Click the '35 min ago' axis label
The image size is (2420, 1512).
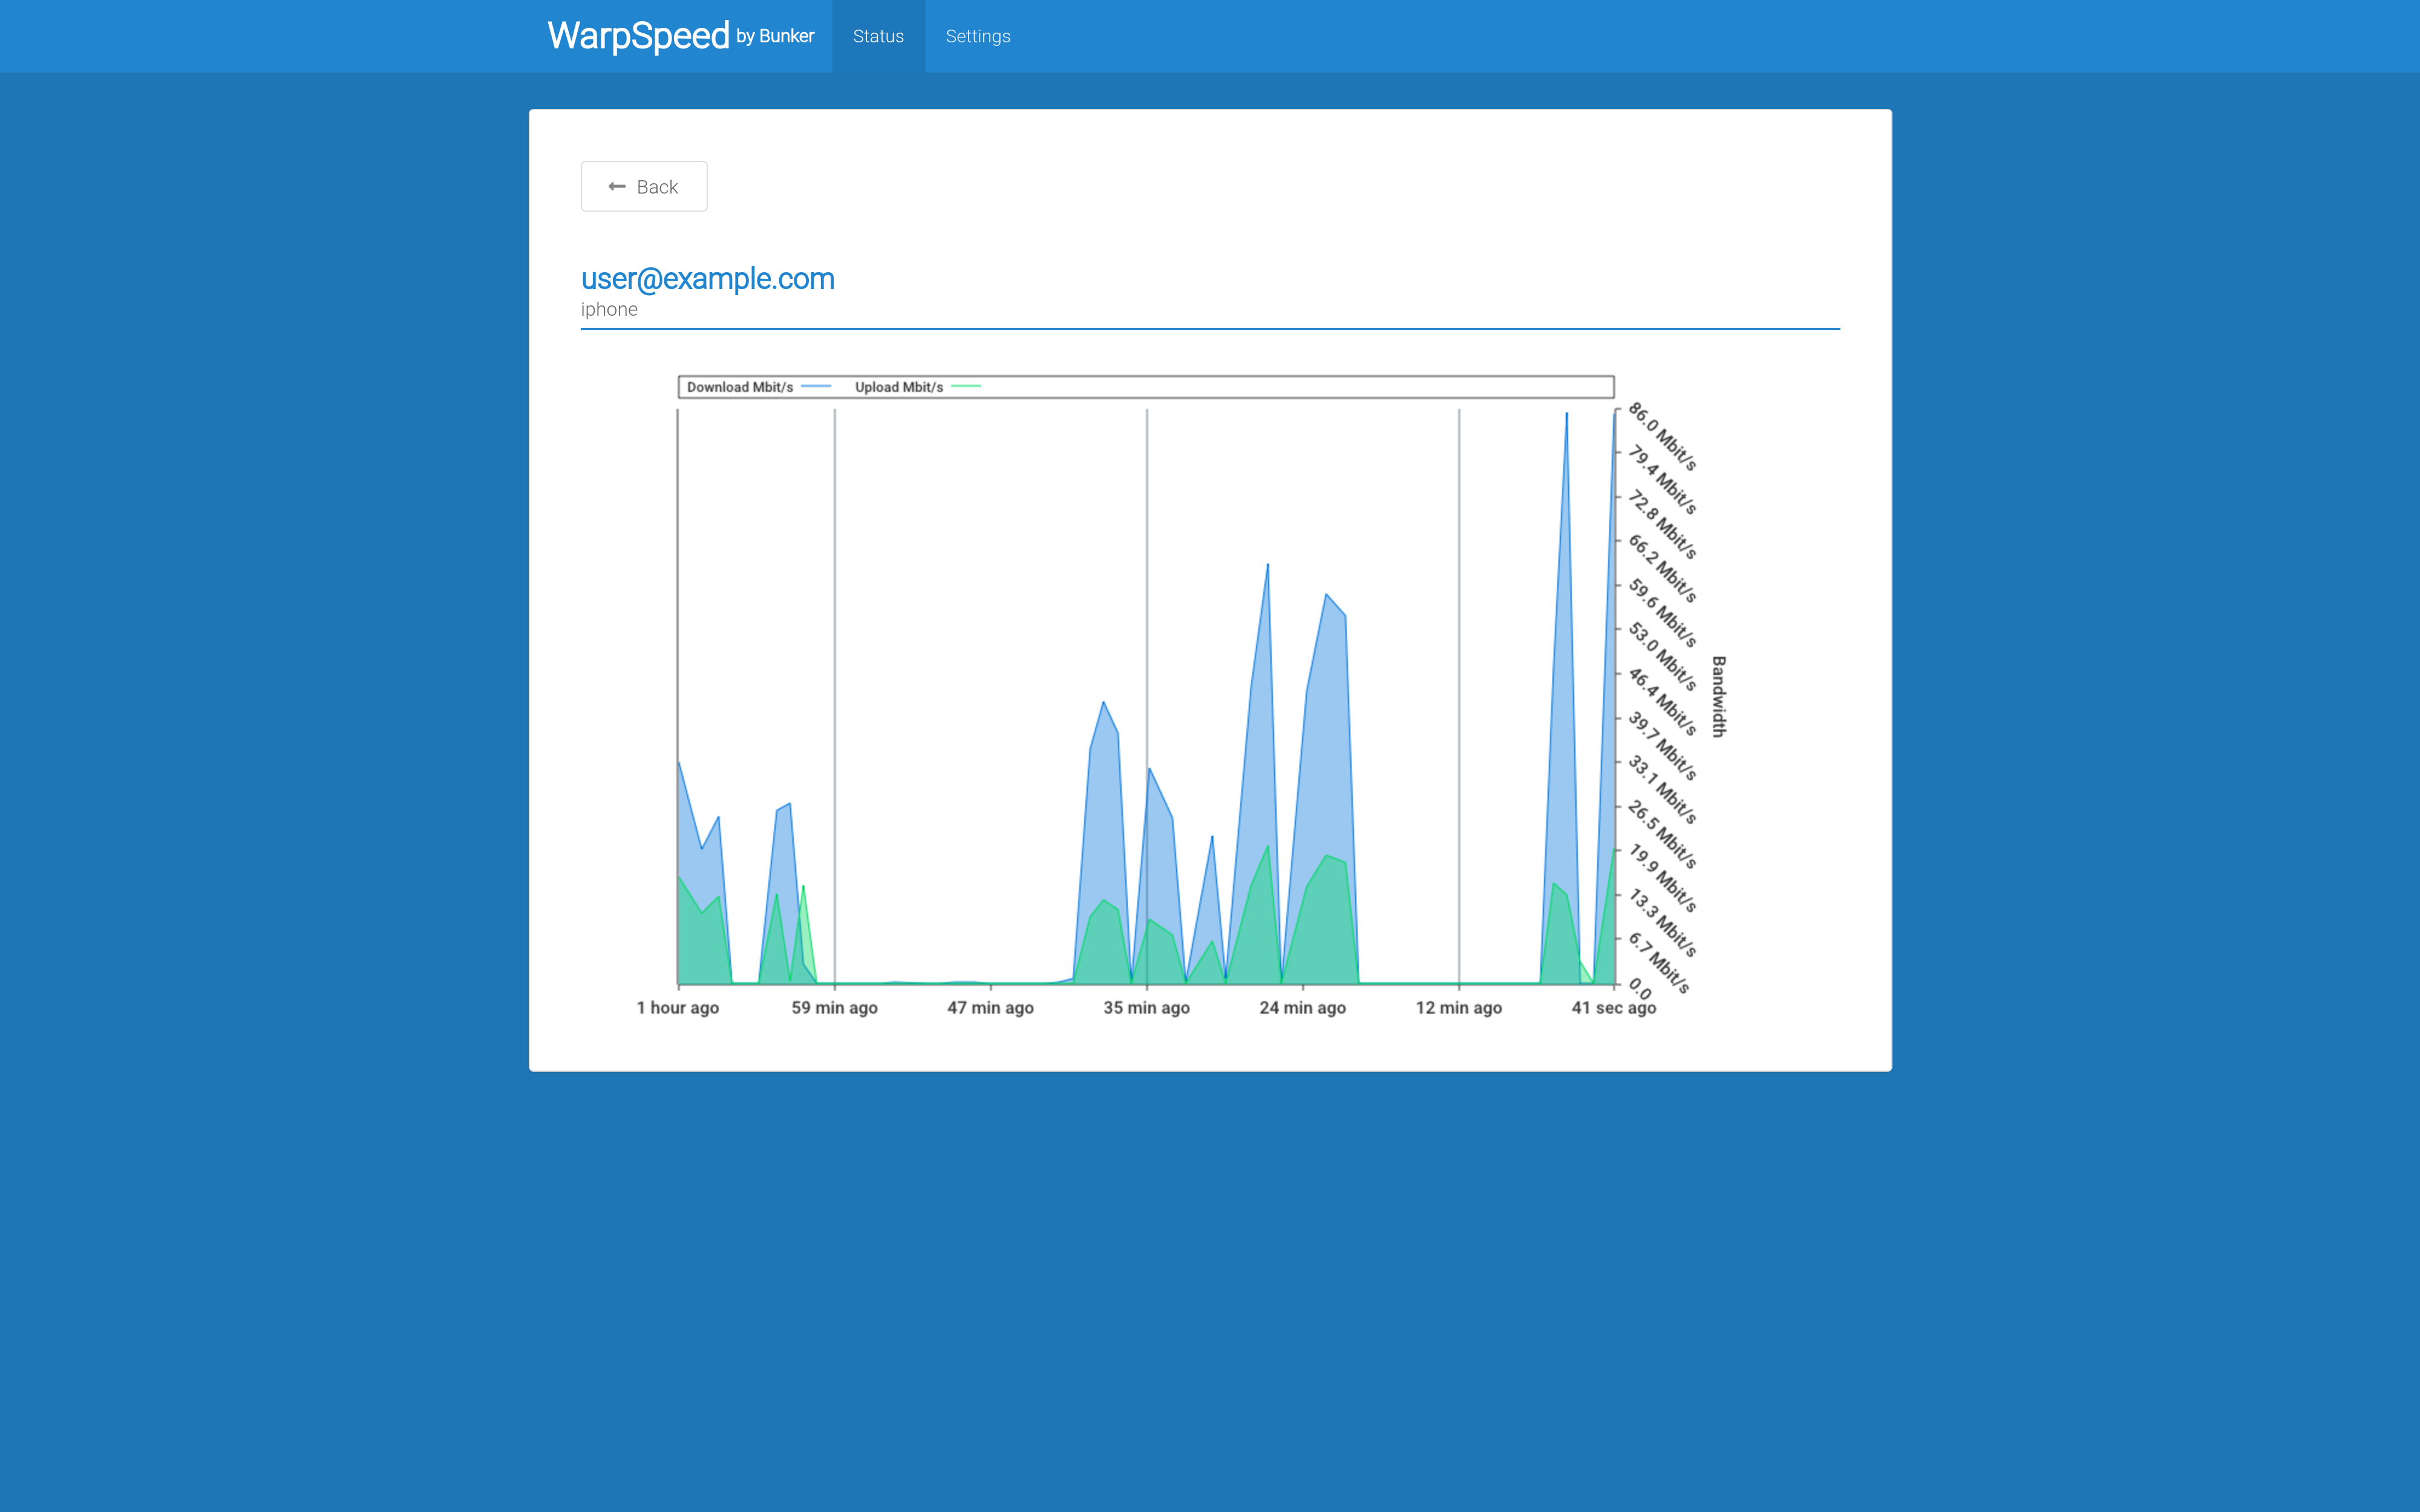tap(1146, 1007)
